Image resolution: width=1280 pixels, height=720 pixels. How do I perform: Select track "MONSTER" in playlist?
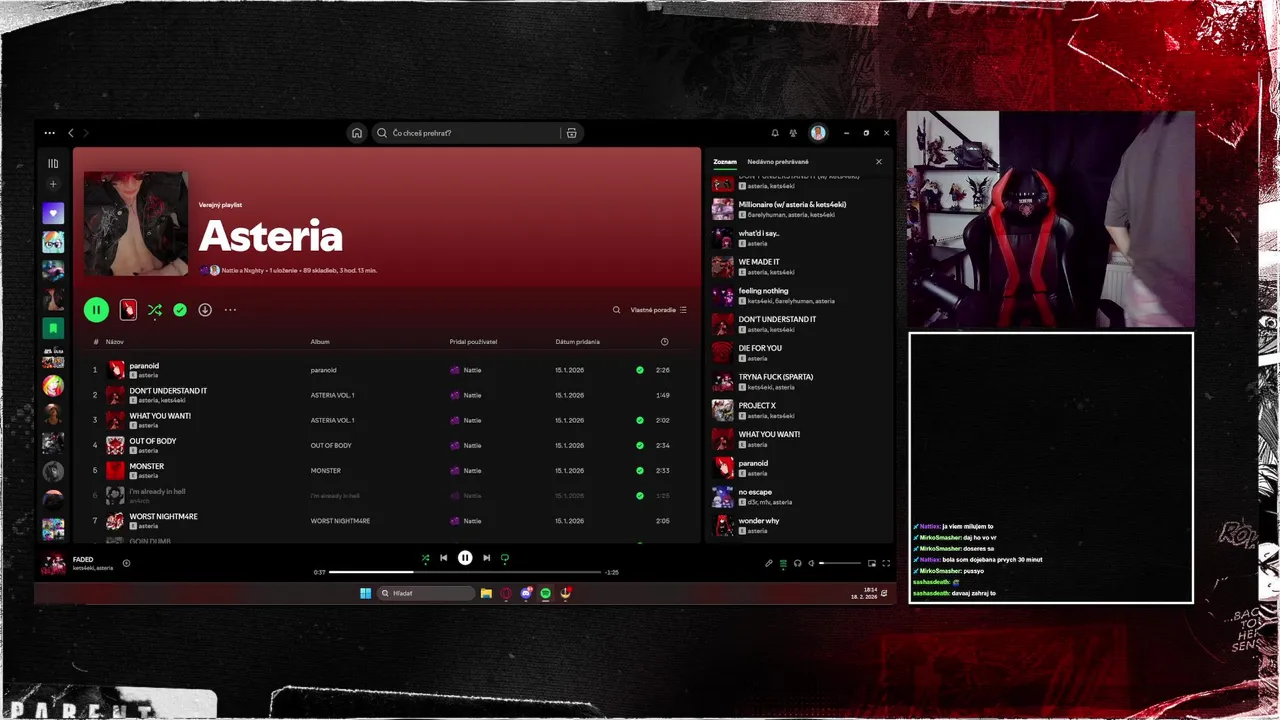coord(146,466)
